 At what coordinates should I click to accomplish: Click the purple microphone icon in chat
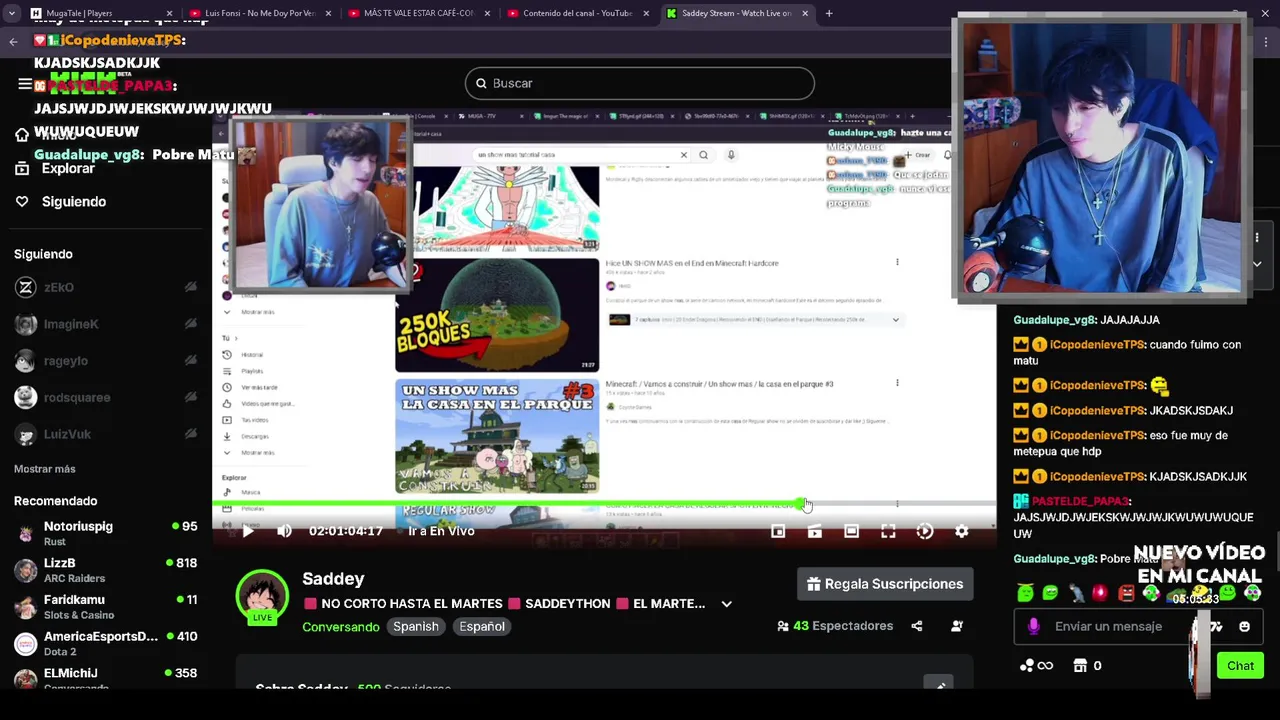tap(1033, 626)
